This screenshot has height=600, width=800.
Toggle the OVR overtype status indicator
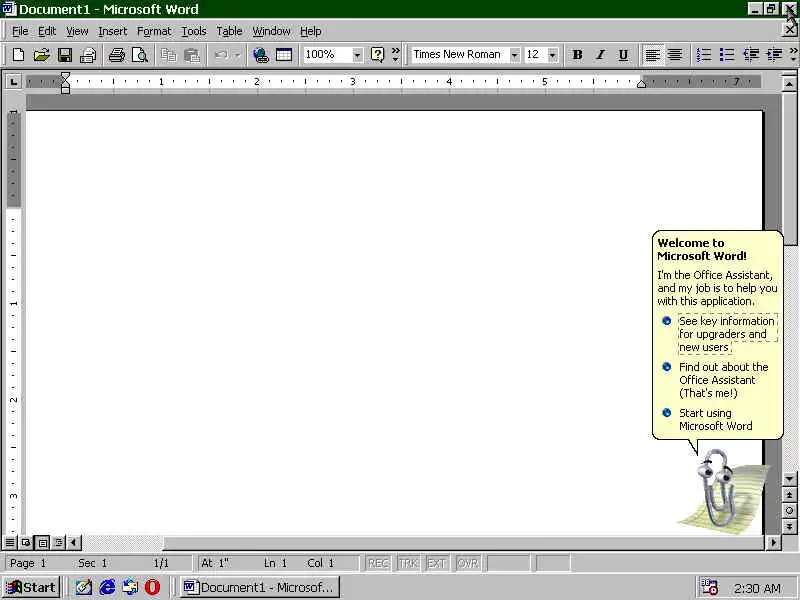[468, 563]
